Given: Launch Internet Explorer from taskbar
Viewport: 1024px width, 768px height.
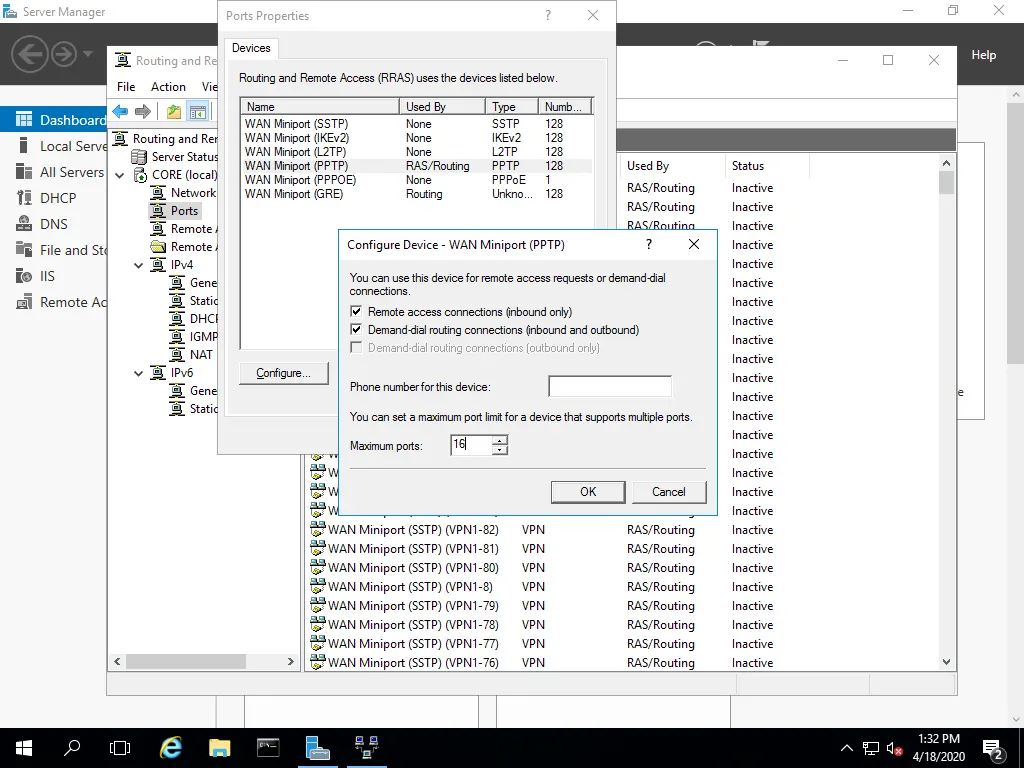Looking at the screenshot, I should (x=170, y=748).
